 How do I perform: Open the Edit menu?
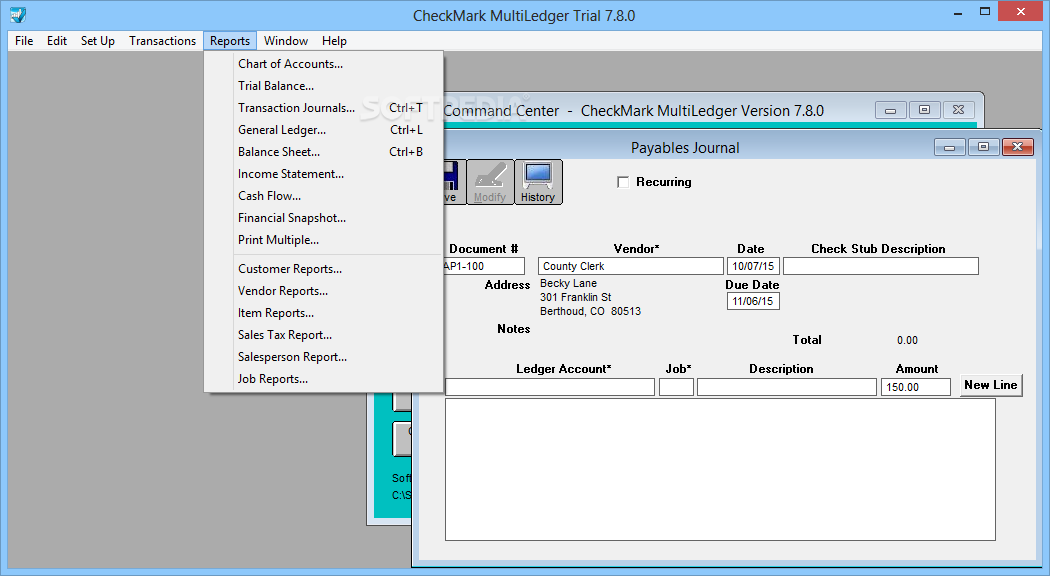click(57, 41)
